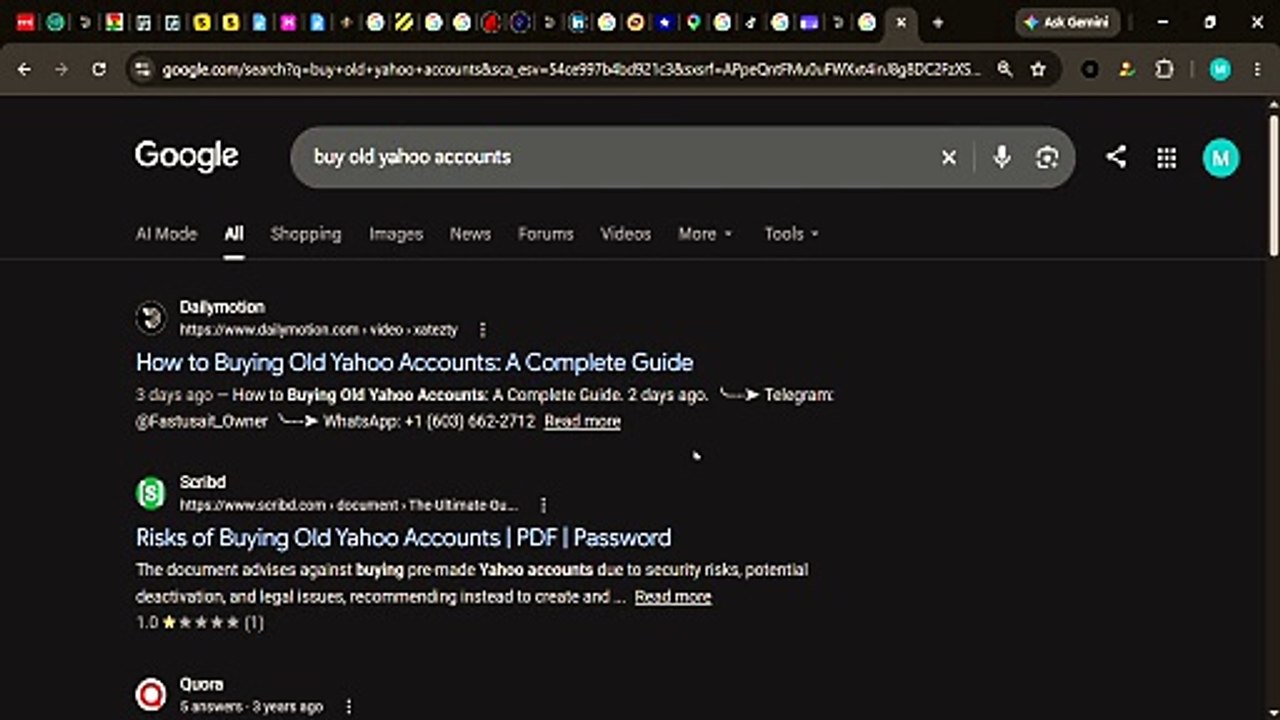The height and width of the screenshot is (720, 1280).
Task: Close the active browser tab
Action: tap(900, 22)
